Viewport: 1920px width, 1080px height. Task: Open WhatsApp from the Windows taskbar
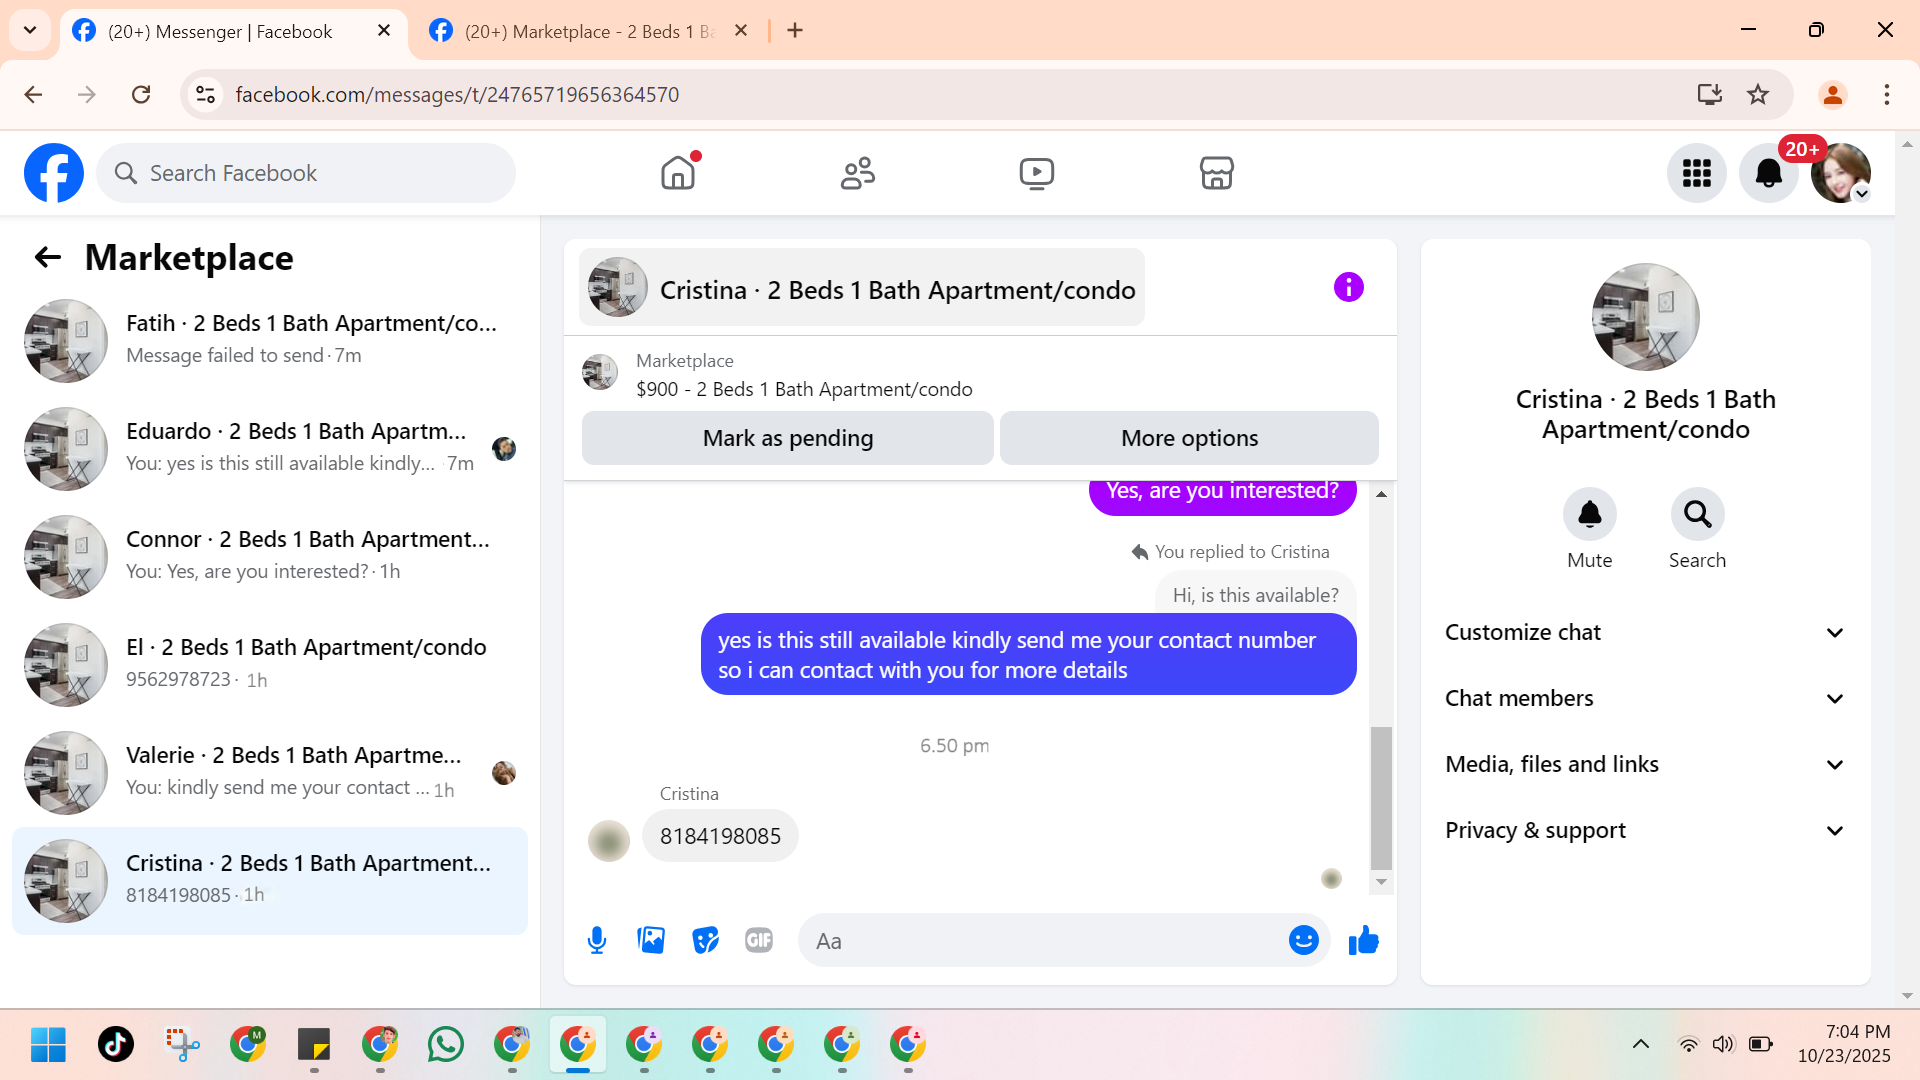tap(446, 1045)
